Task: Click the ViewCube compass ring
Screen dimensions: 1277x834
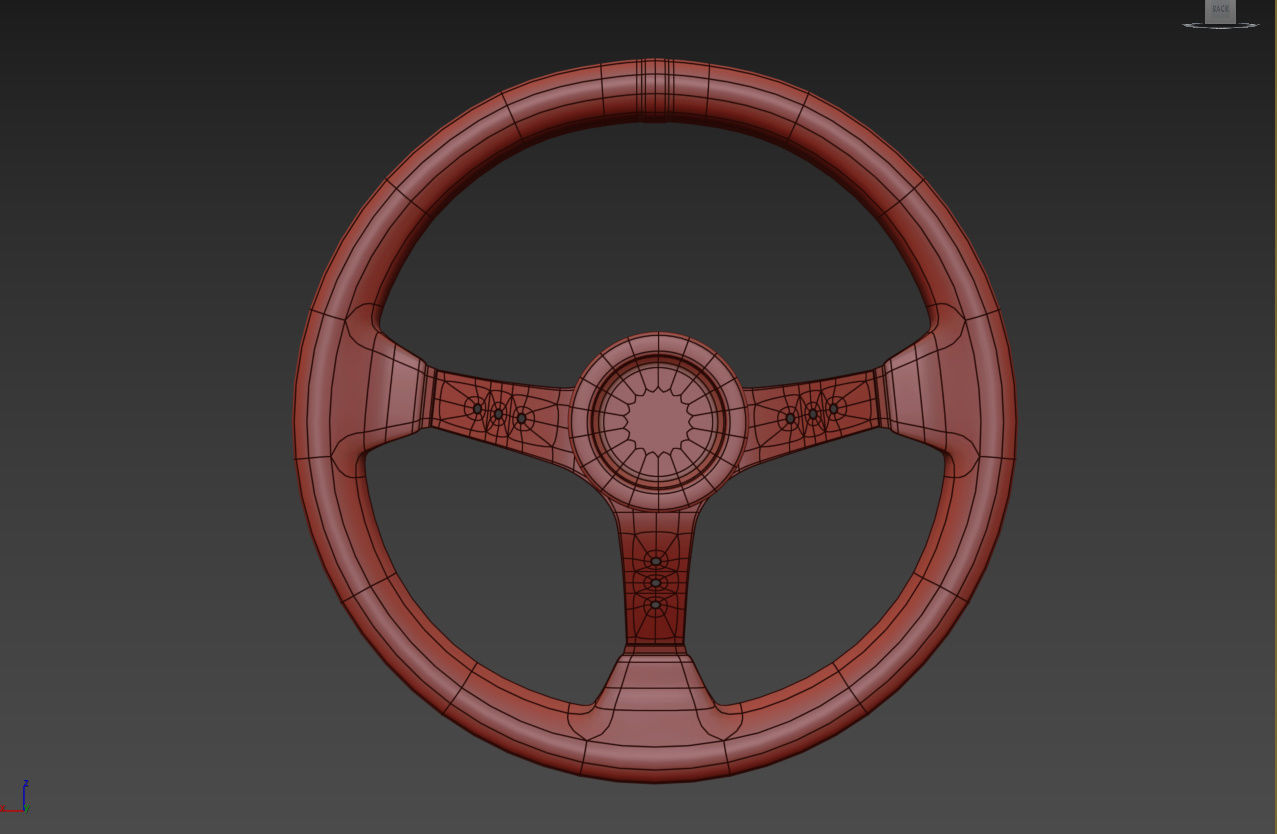Action: pos(1220,25)
